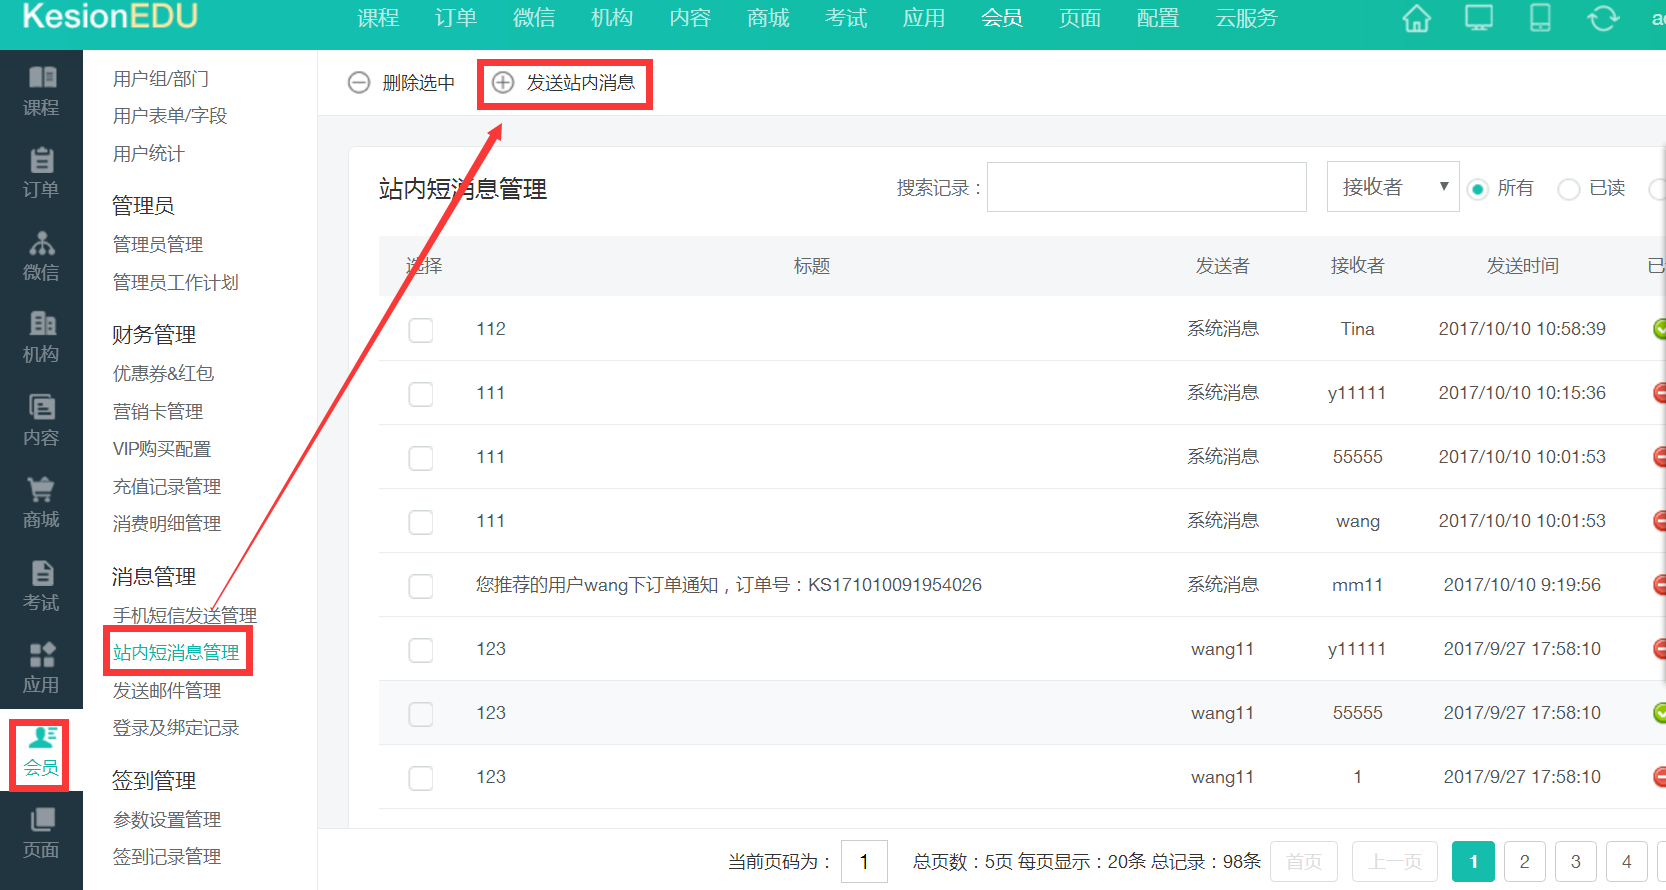Select the 已读 radio button

(1568, 189)
